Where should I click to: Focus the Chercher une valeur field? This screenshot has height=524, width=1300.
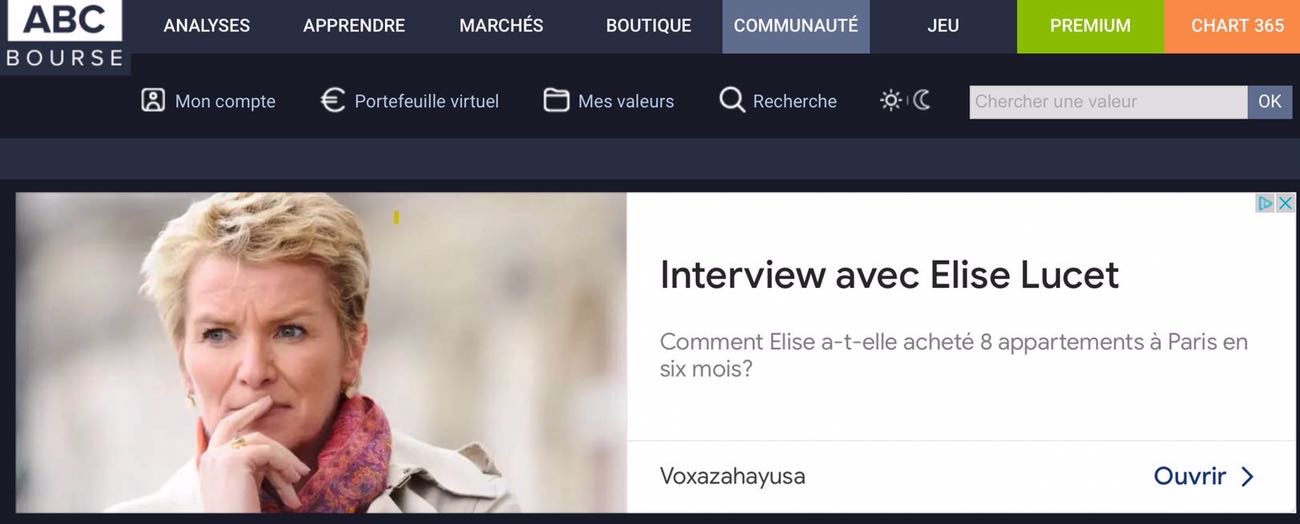[1108, 101]
